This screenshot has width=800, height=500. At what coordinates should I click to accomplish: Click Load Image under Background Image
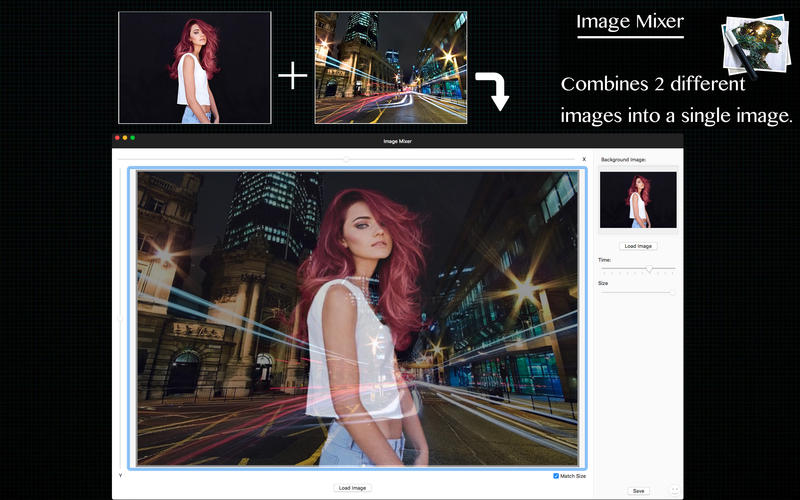(637, 245)
